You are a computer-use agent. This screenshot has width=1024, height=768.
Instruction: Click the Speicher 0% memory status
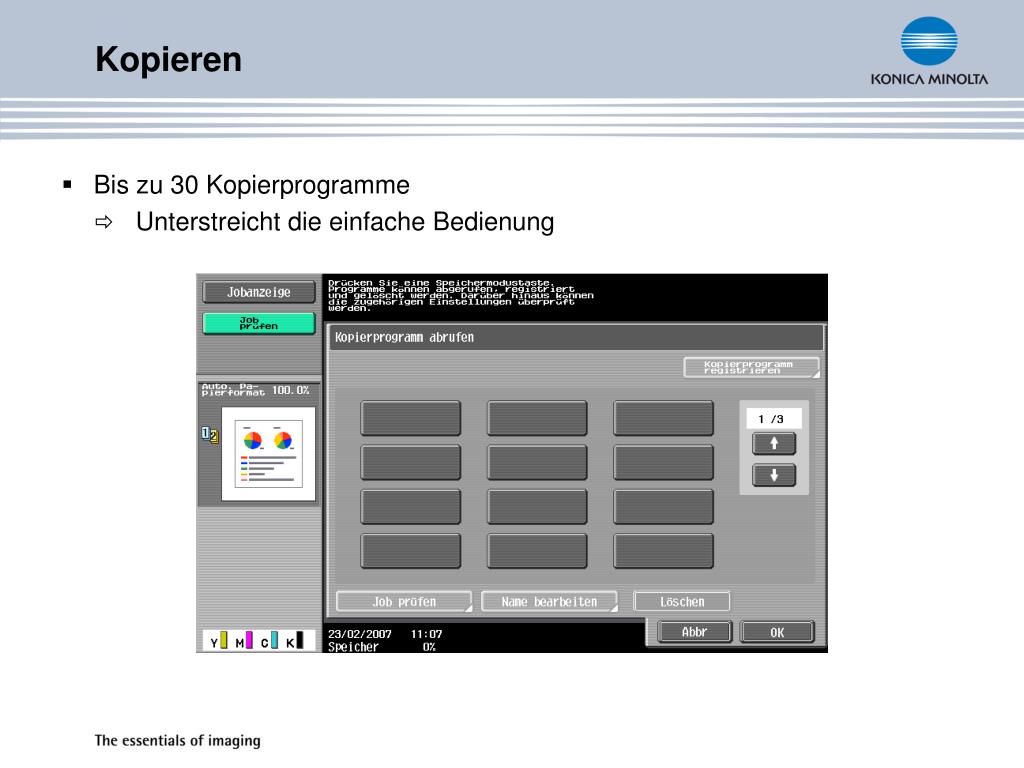coord(382,647)
